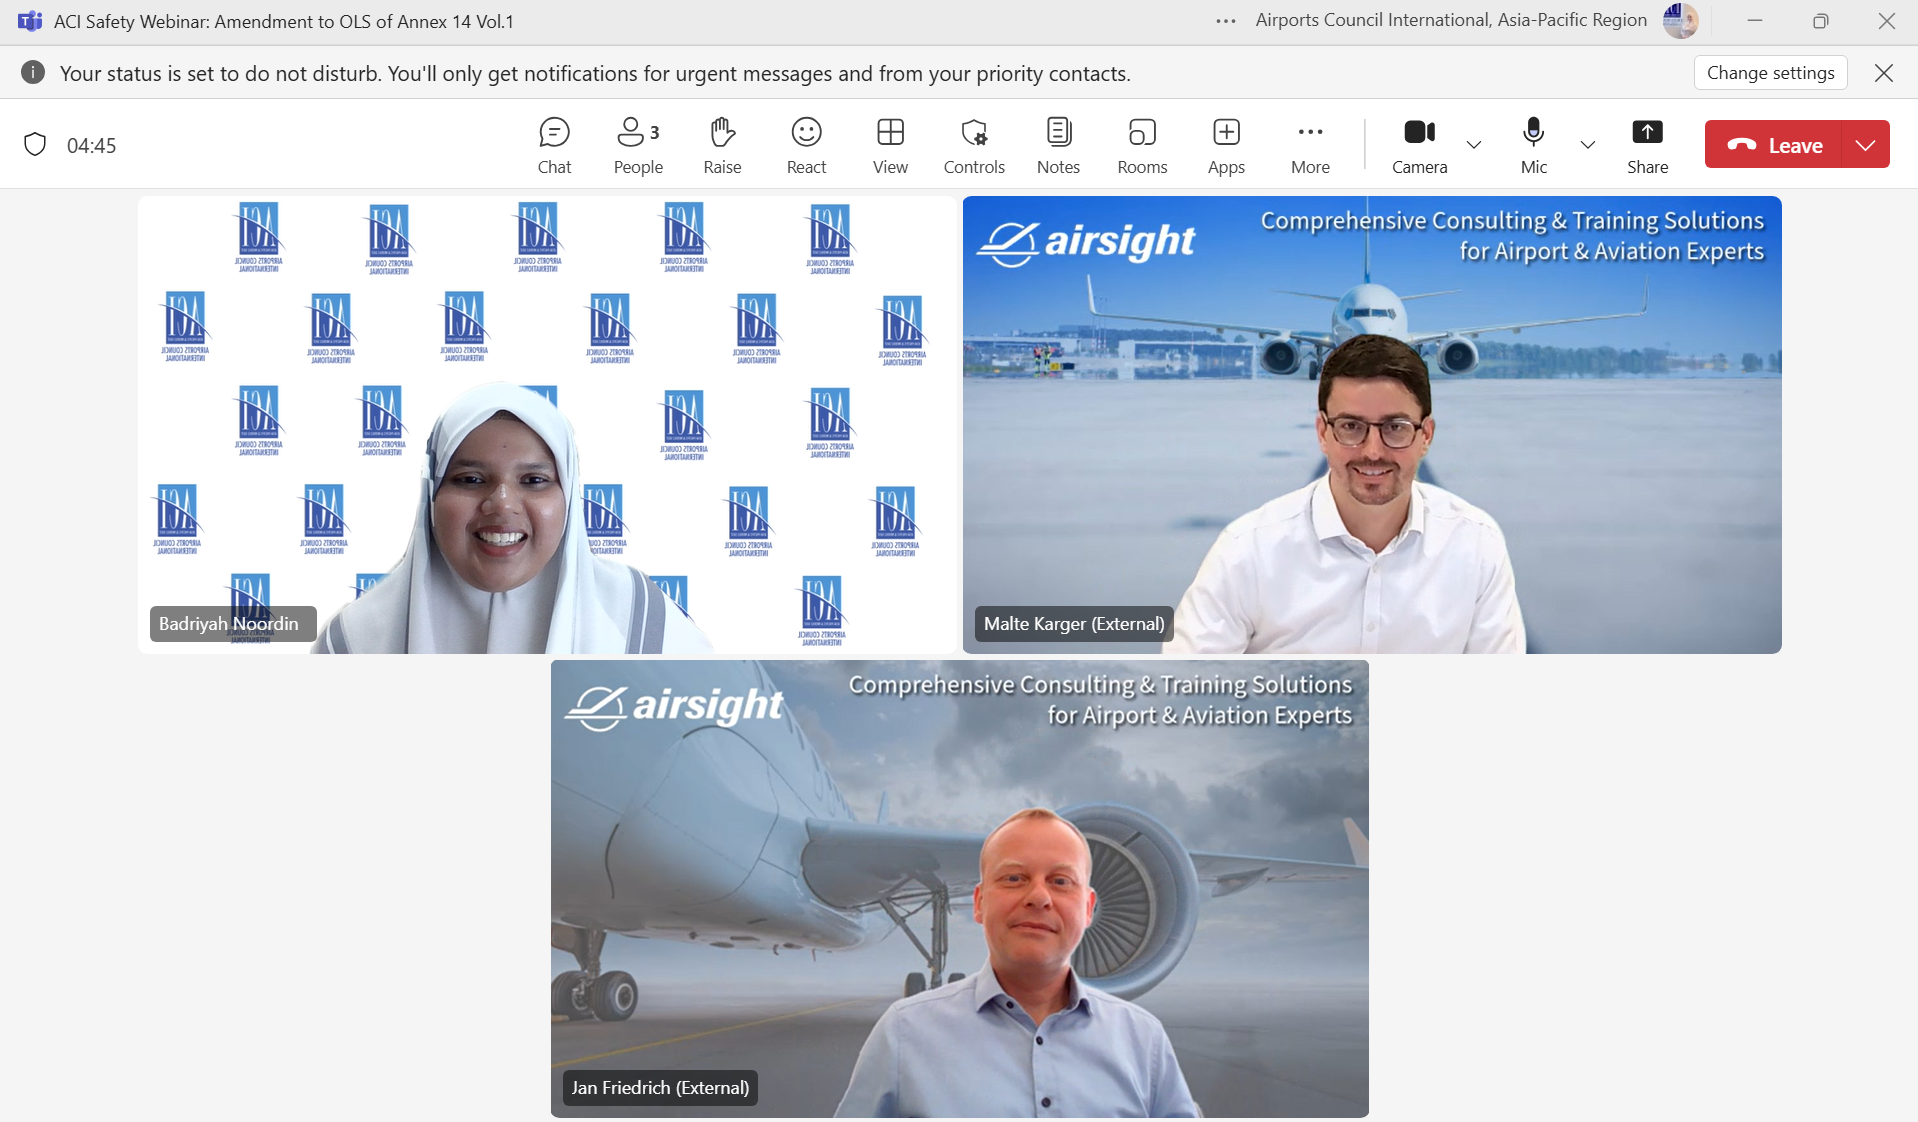This screenshot has width=1918, height=1122.
Task: Open title bar ellipsis settings menu
Action: [1226, 21]
